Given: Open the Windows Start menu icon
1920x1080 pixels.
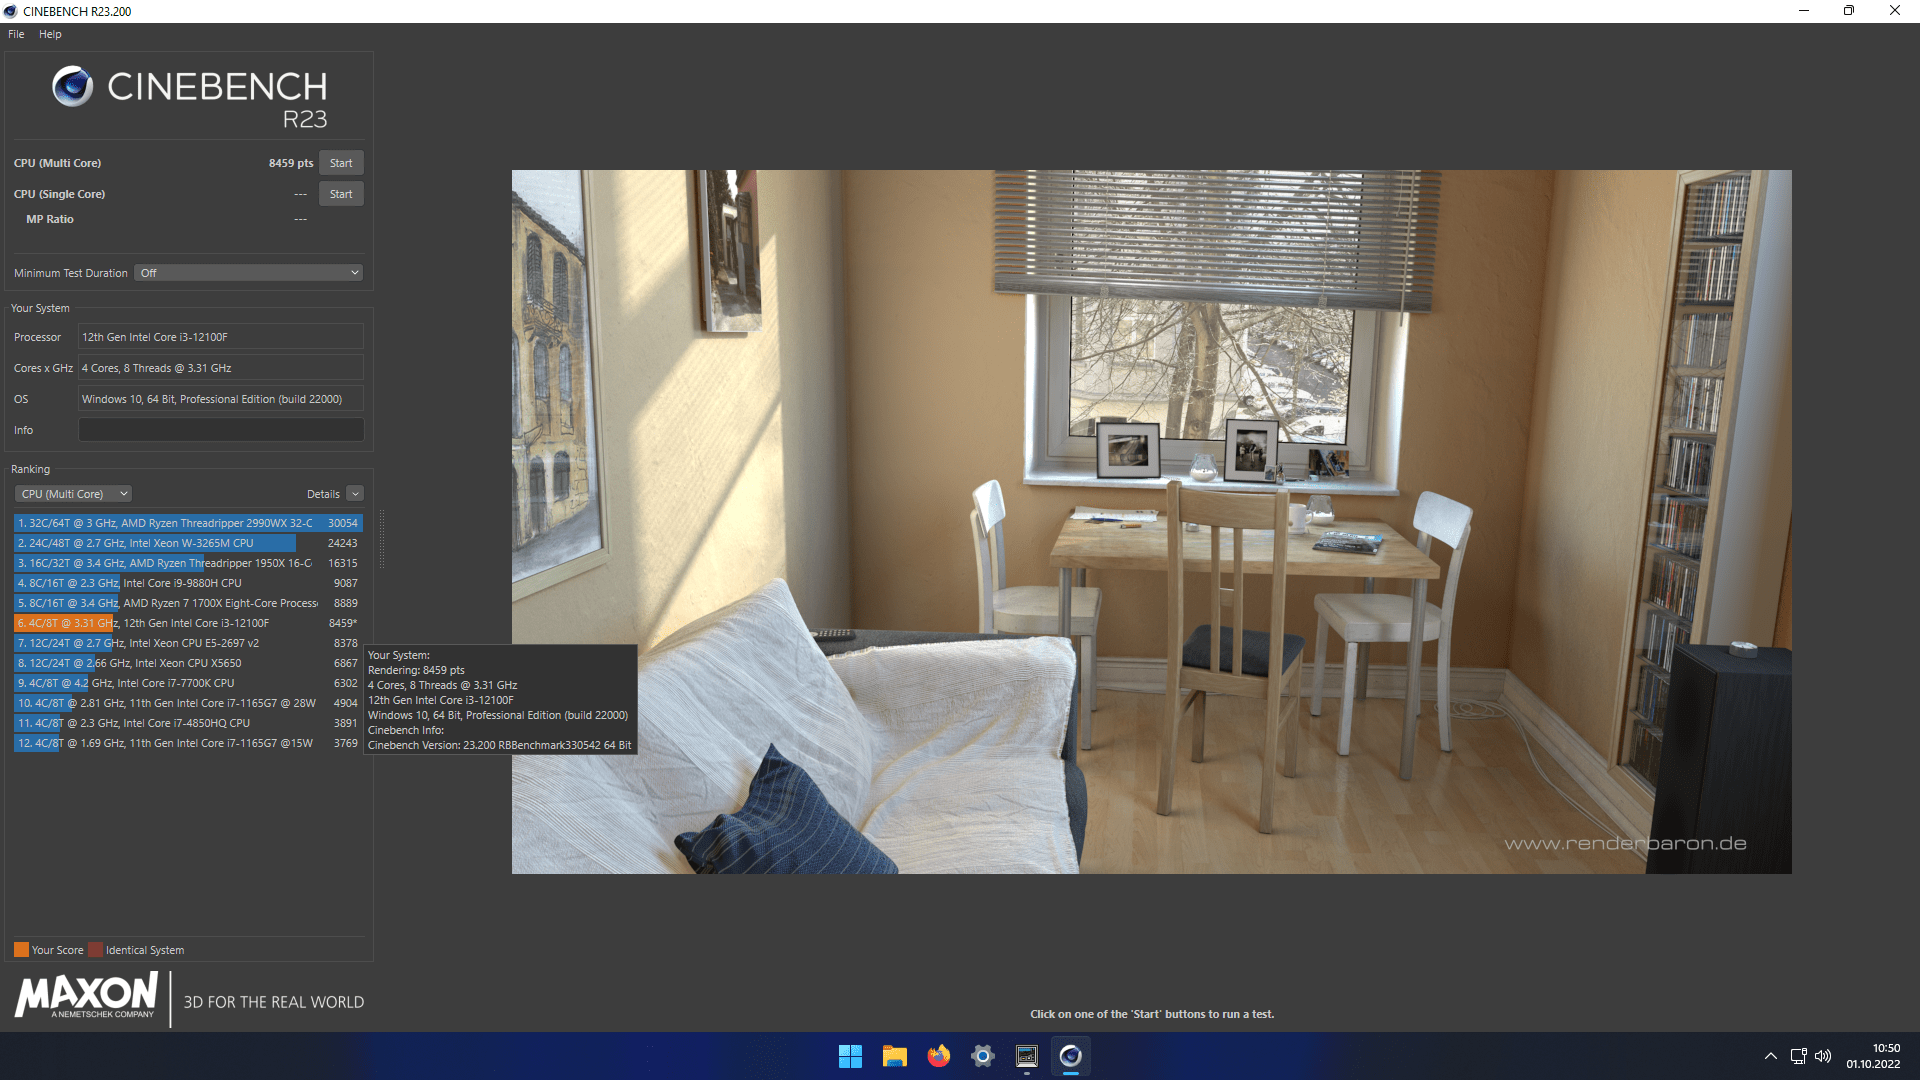Looking at the screenshot, I should (850, 1056).
